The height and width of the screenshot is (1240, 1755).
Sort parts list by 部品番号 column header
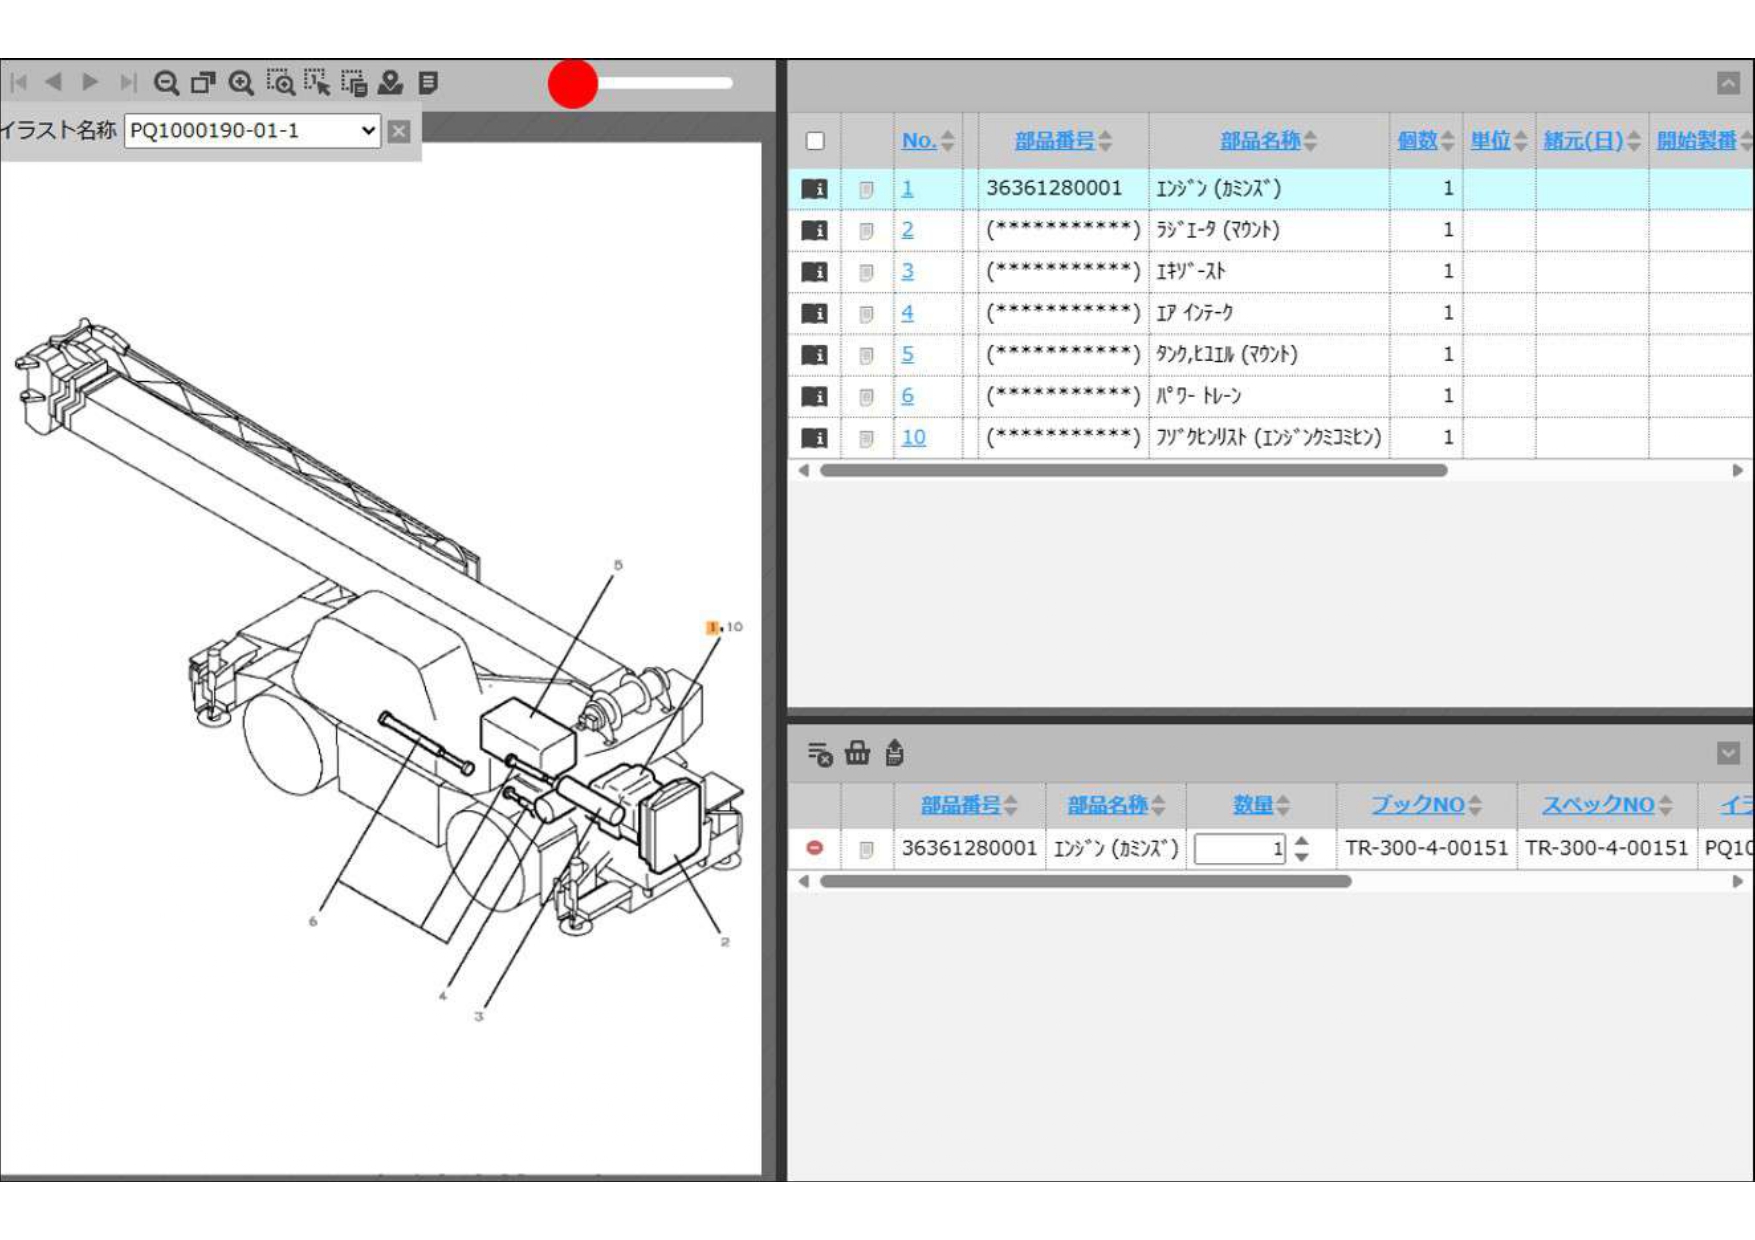(x=1062, y=141)
